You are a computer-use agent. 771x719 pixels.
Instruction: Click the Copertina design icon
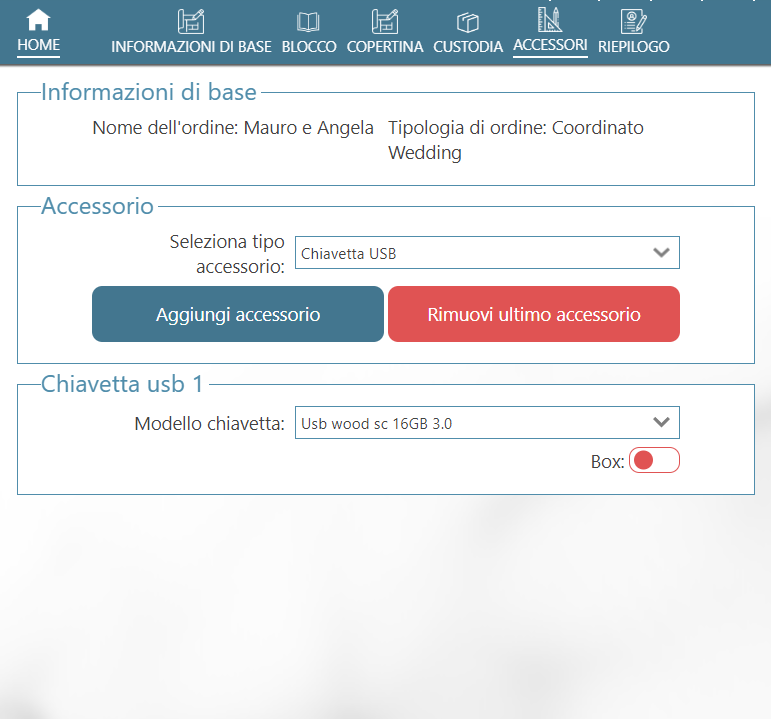click(385, 21)
